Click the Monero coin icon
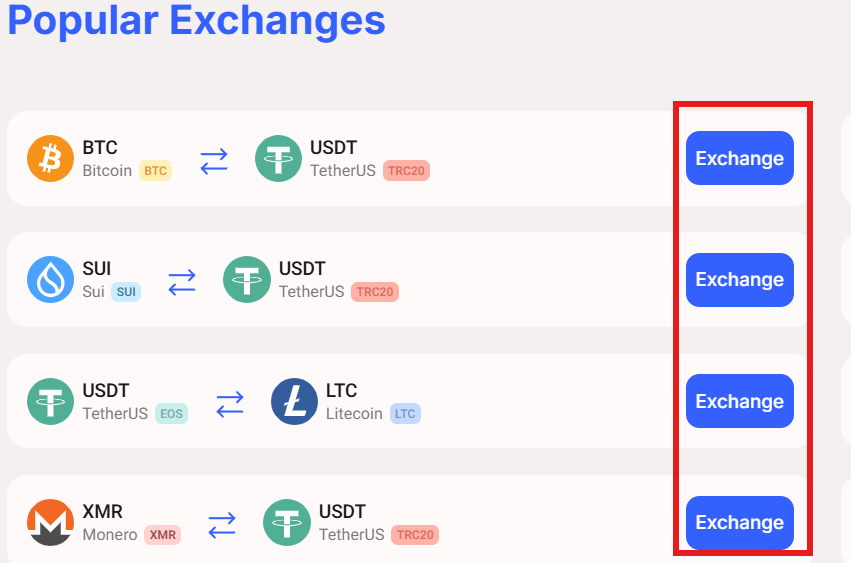This screenshot has width=851, height=563. coord(50,522)
